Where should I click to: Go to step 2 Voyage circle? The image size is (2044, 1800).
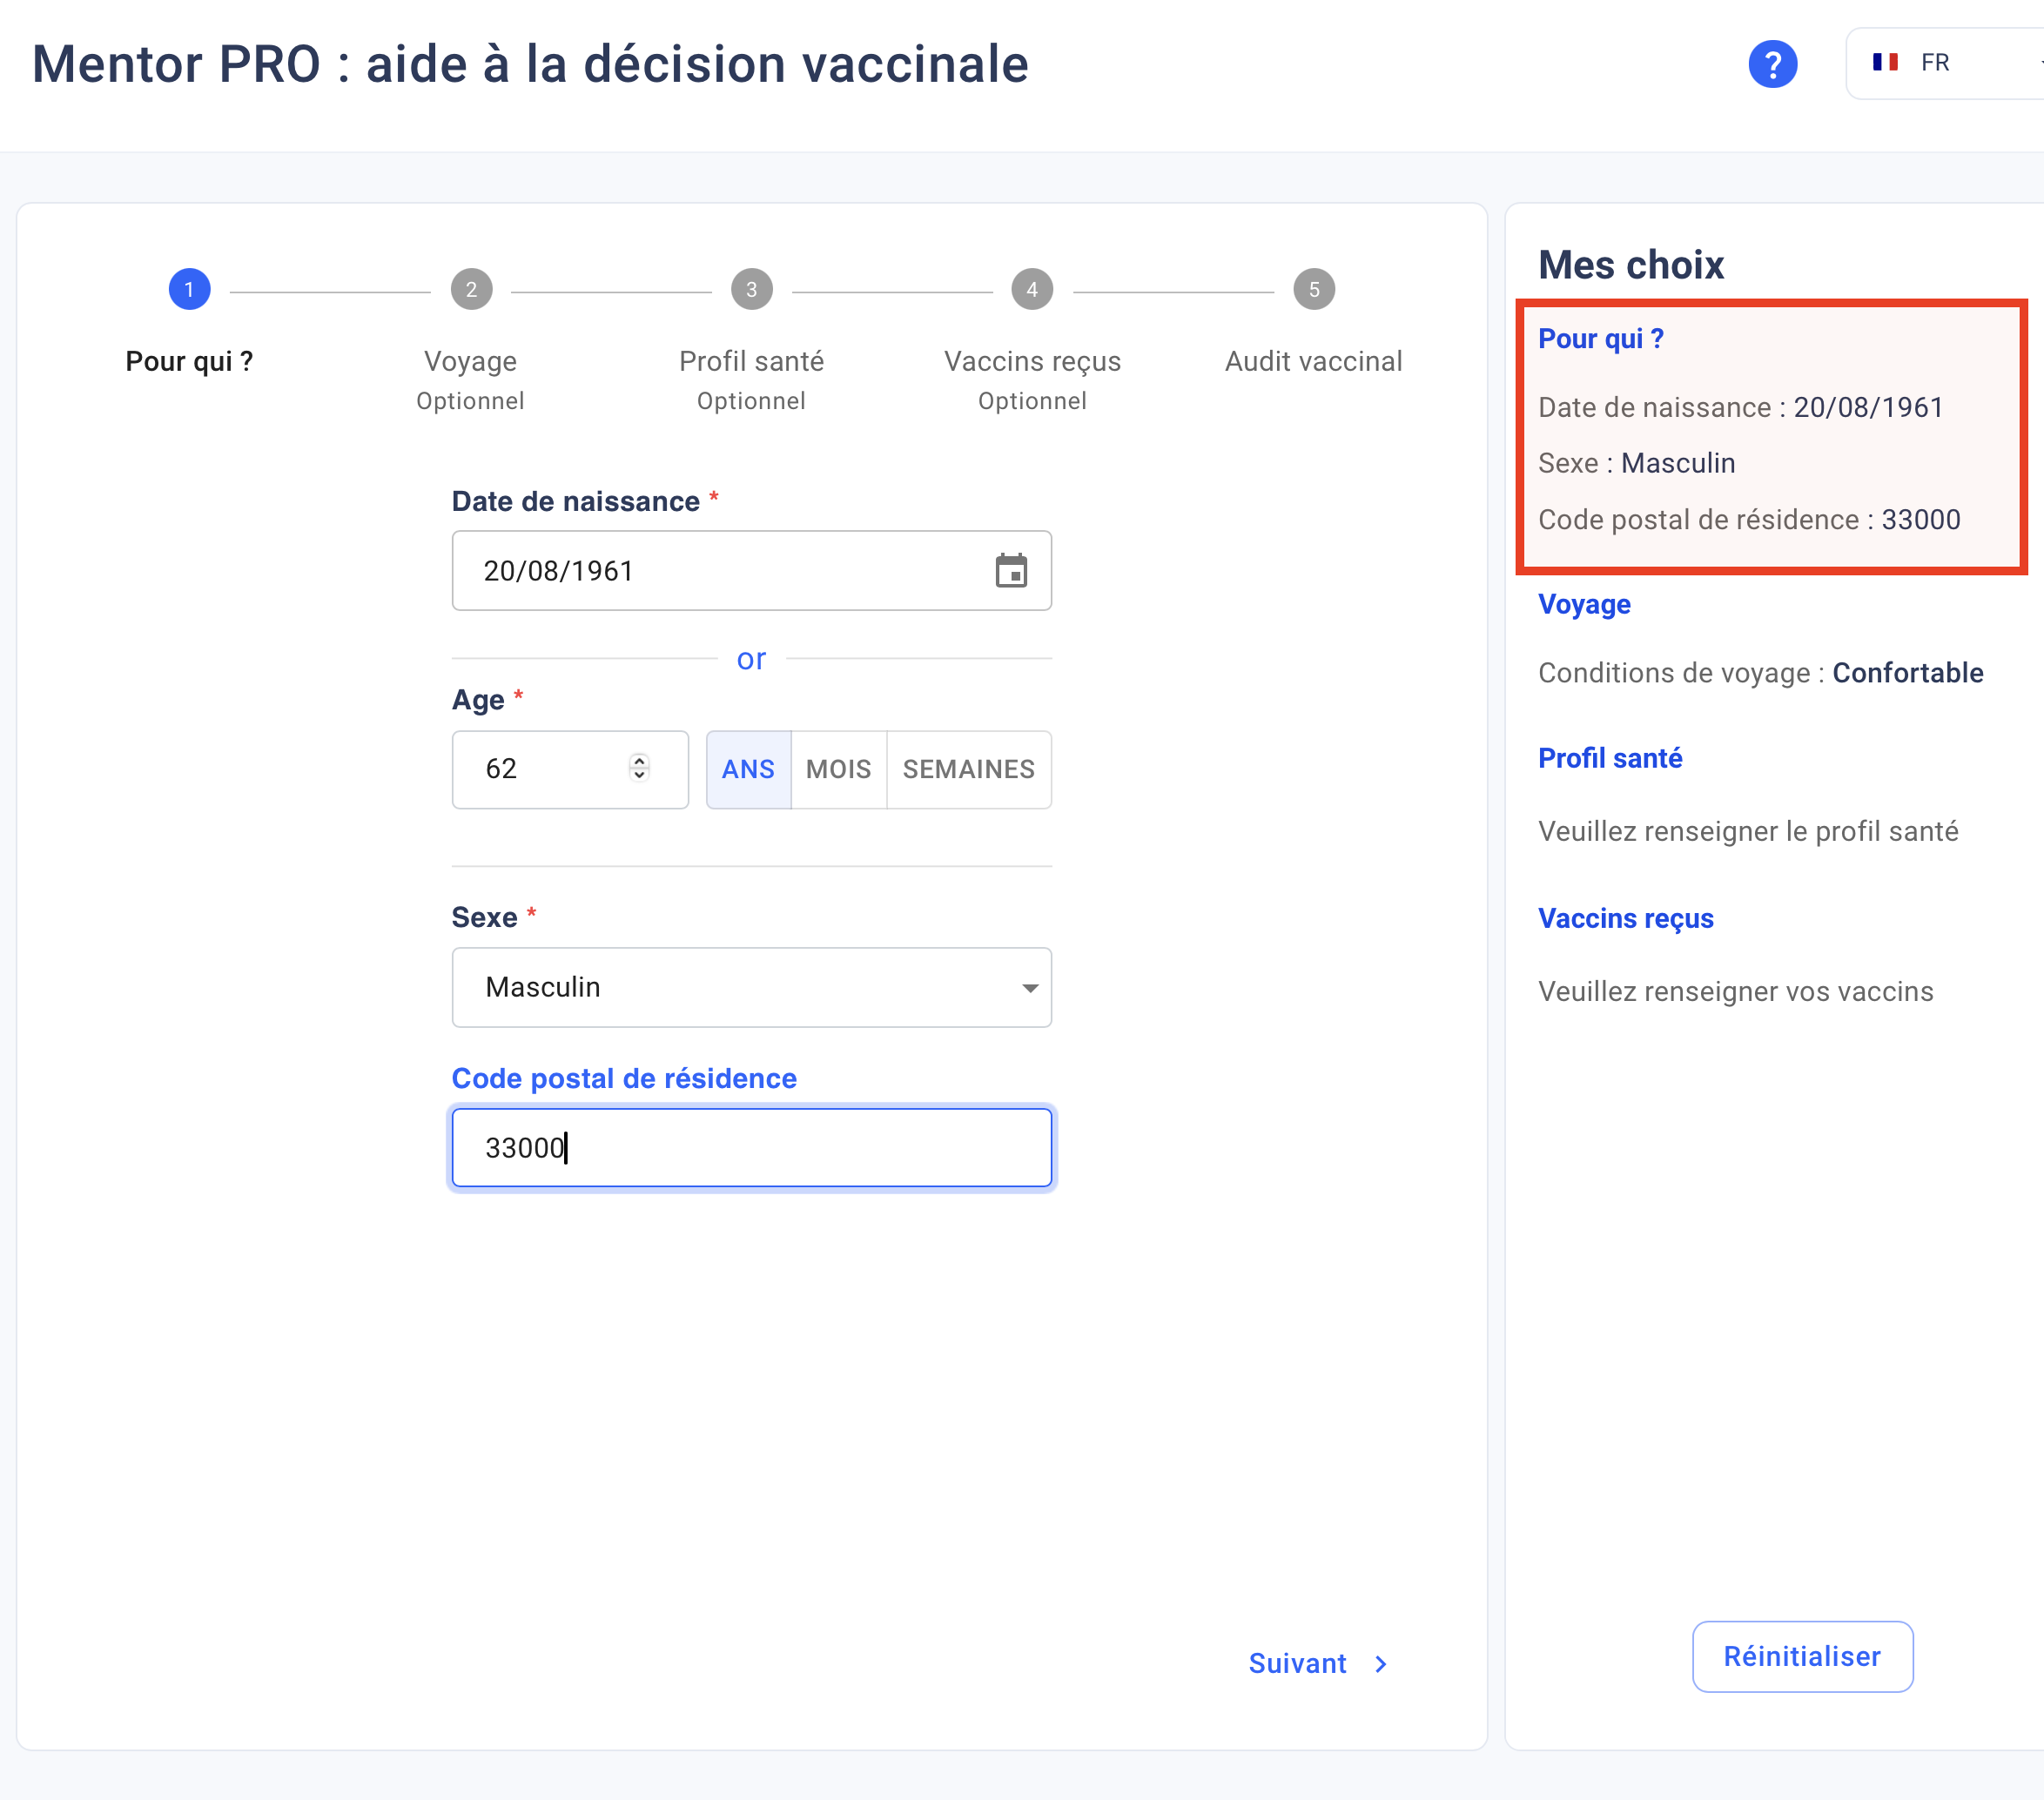(471, 290)
